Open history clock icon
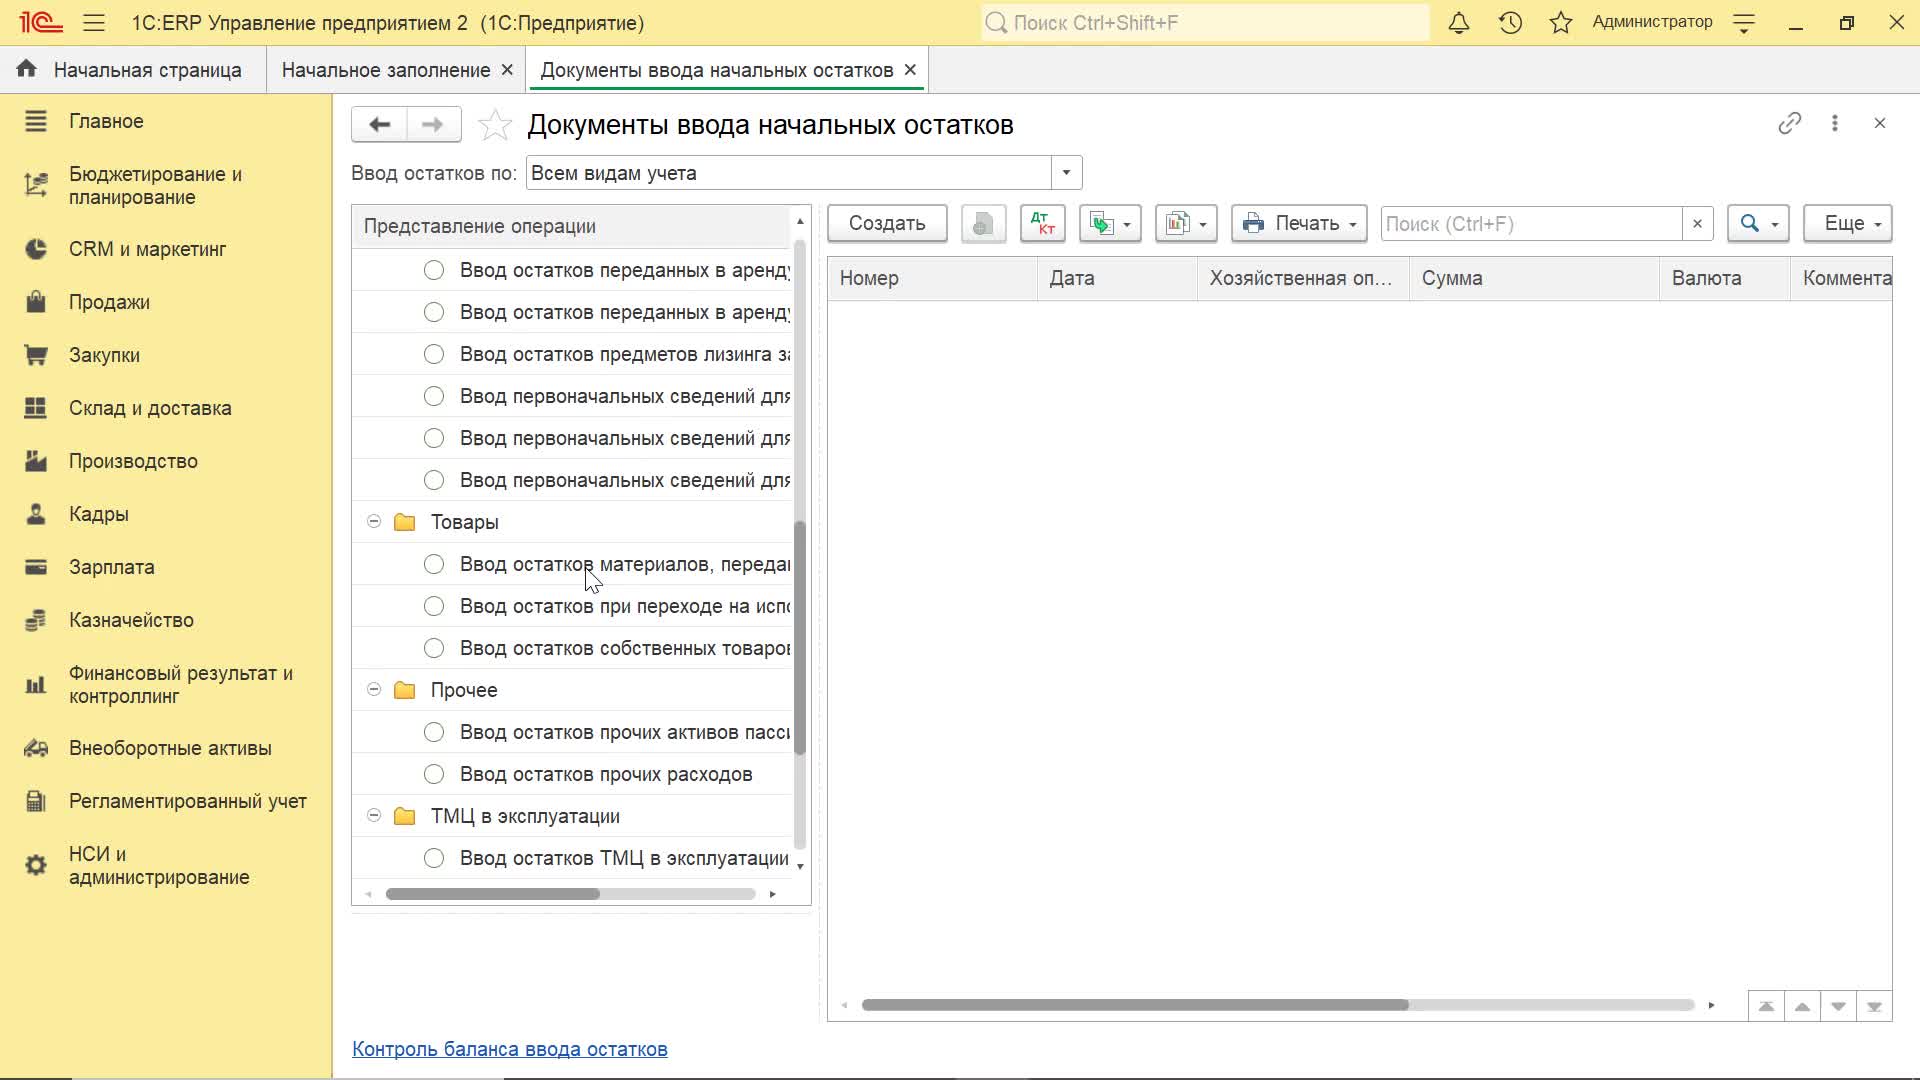Viewport: 1920px width, 1080px height. coord(1510,22)
